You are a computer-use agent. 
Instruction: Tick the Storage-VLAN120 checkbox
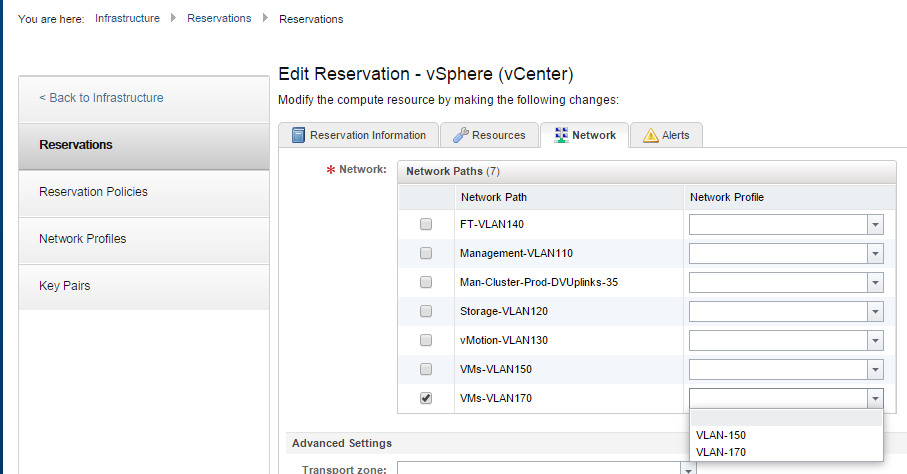pos(426,311)
